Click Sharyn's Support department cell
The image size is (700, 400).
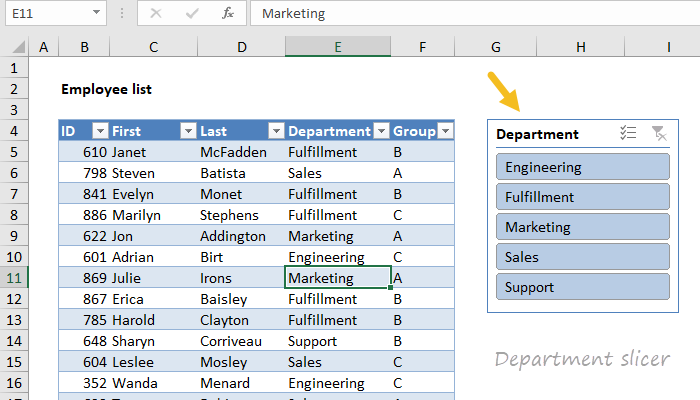pyautogui.click(x=338, y=341)
